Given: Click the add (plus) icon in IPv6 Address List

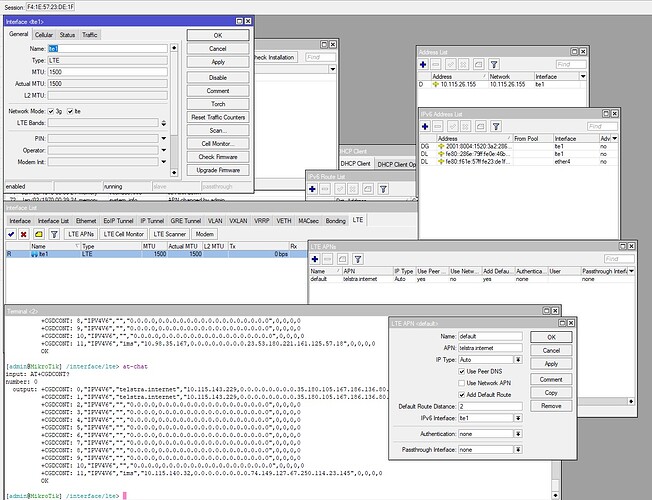Looking at the screenshot, I should coord(425,126).
